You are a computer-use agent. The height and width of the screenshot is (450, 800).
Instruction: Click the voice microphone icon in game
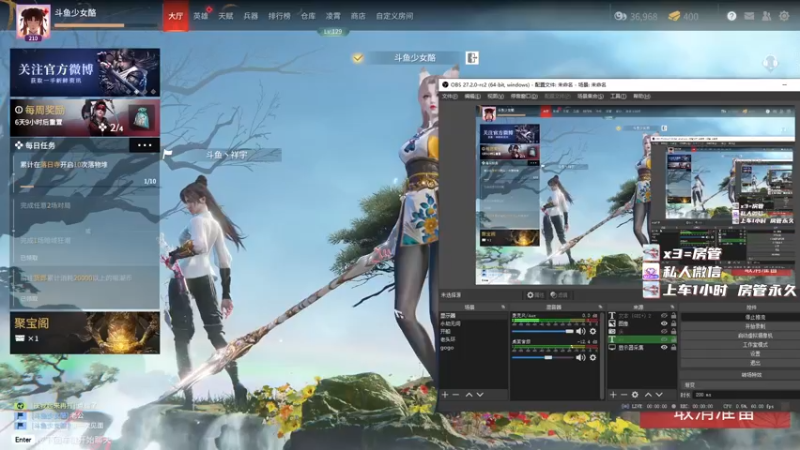(x=770, y=63)
